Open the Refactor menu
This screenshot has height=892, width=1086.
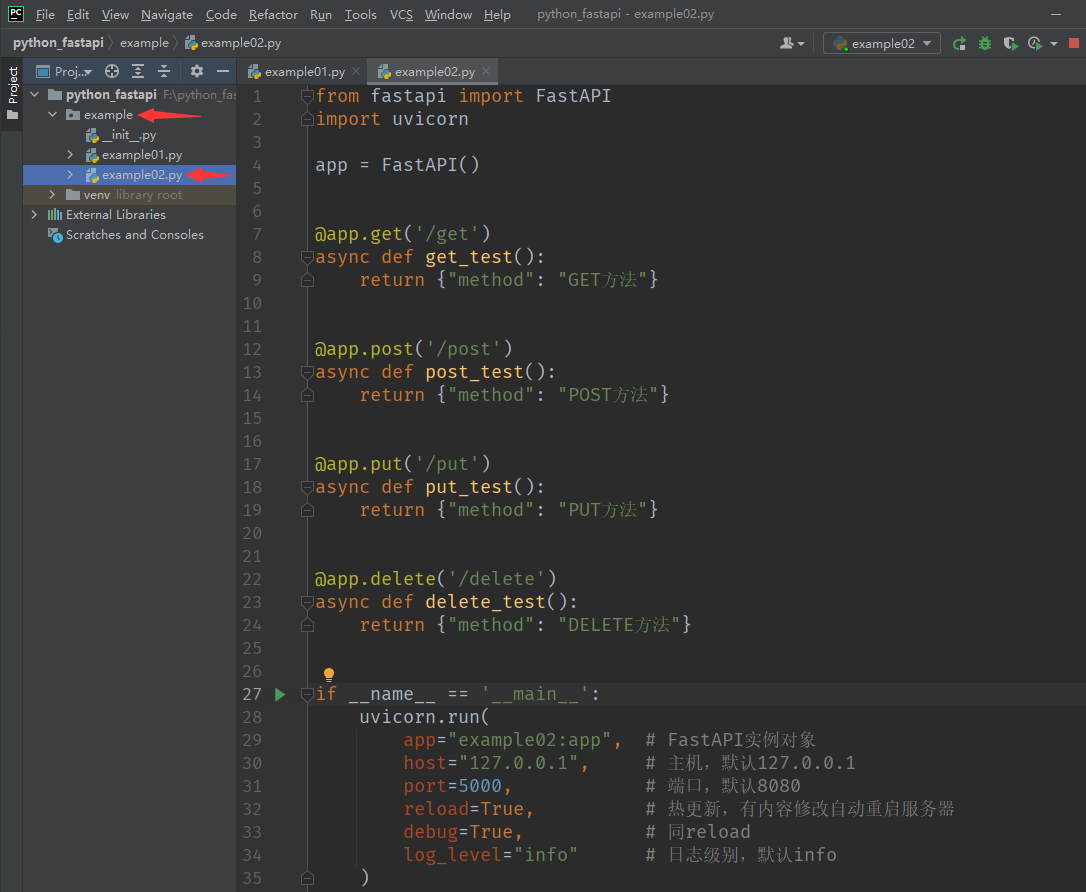tap(273, 15)
